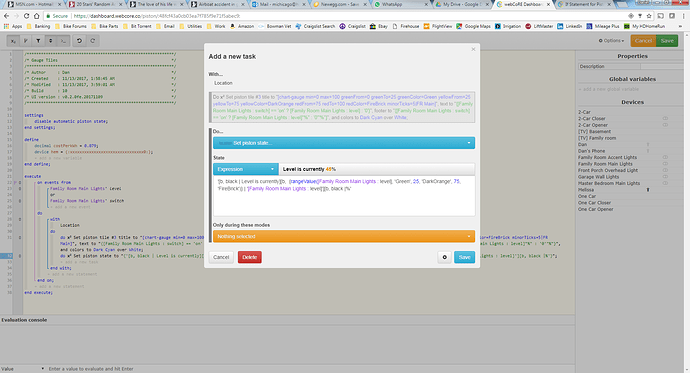Click Location under With section
This screenshot has width=690, height=373.
224,83
